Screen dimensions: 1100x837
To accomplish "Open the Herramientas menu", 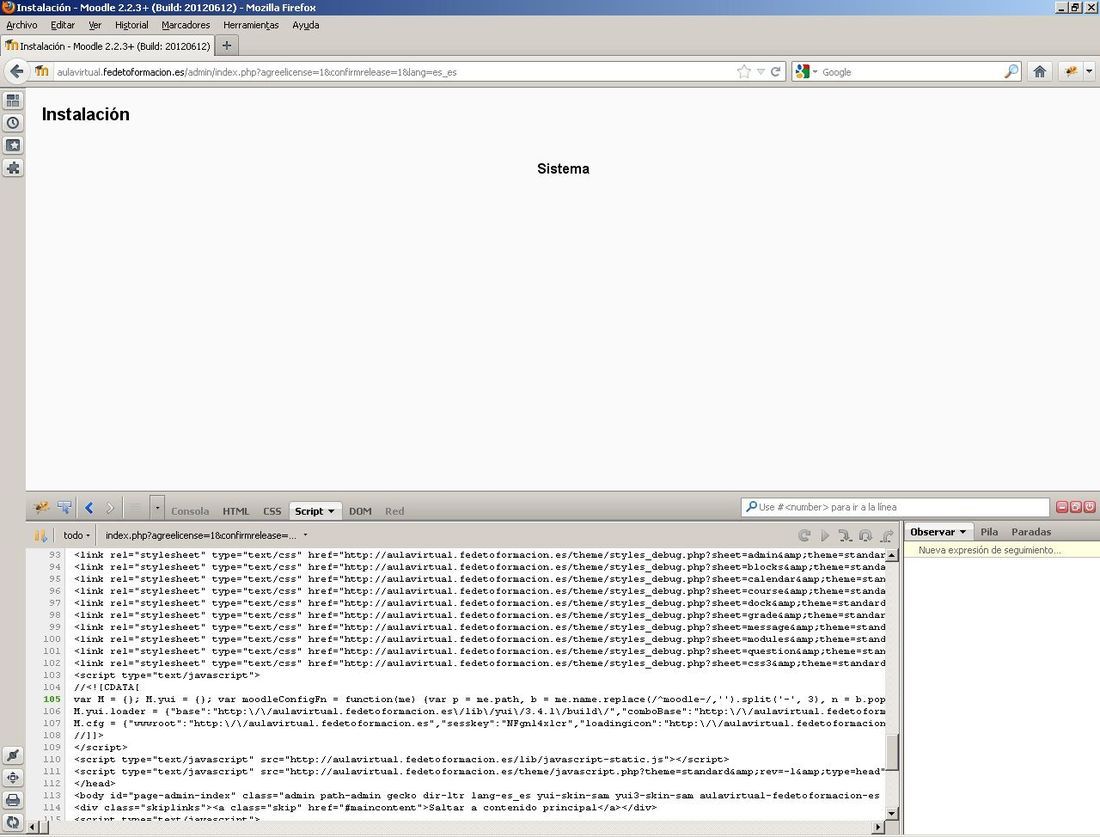I will (x=250, y=25).
